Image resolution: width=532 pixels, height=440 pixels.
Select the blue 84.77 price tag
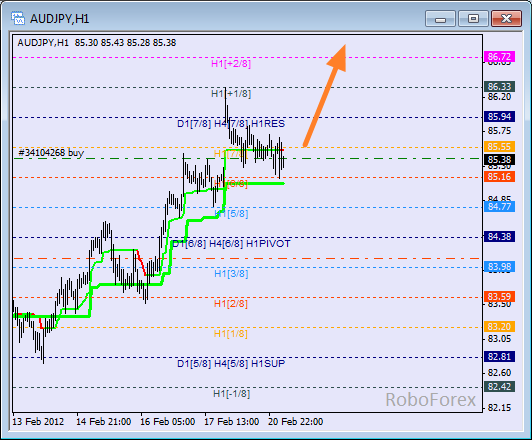coord(499,206)
